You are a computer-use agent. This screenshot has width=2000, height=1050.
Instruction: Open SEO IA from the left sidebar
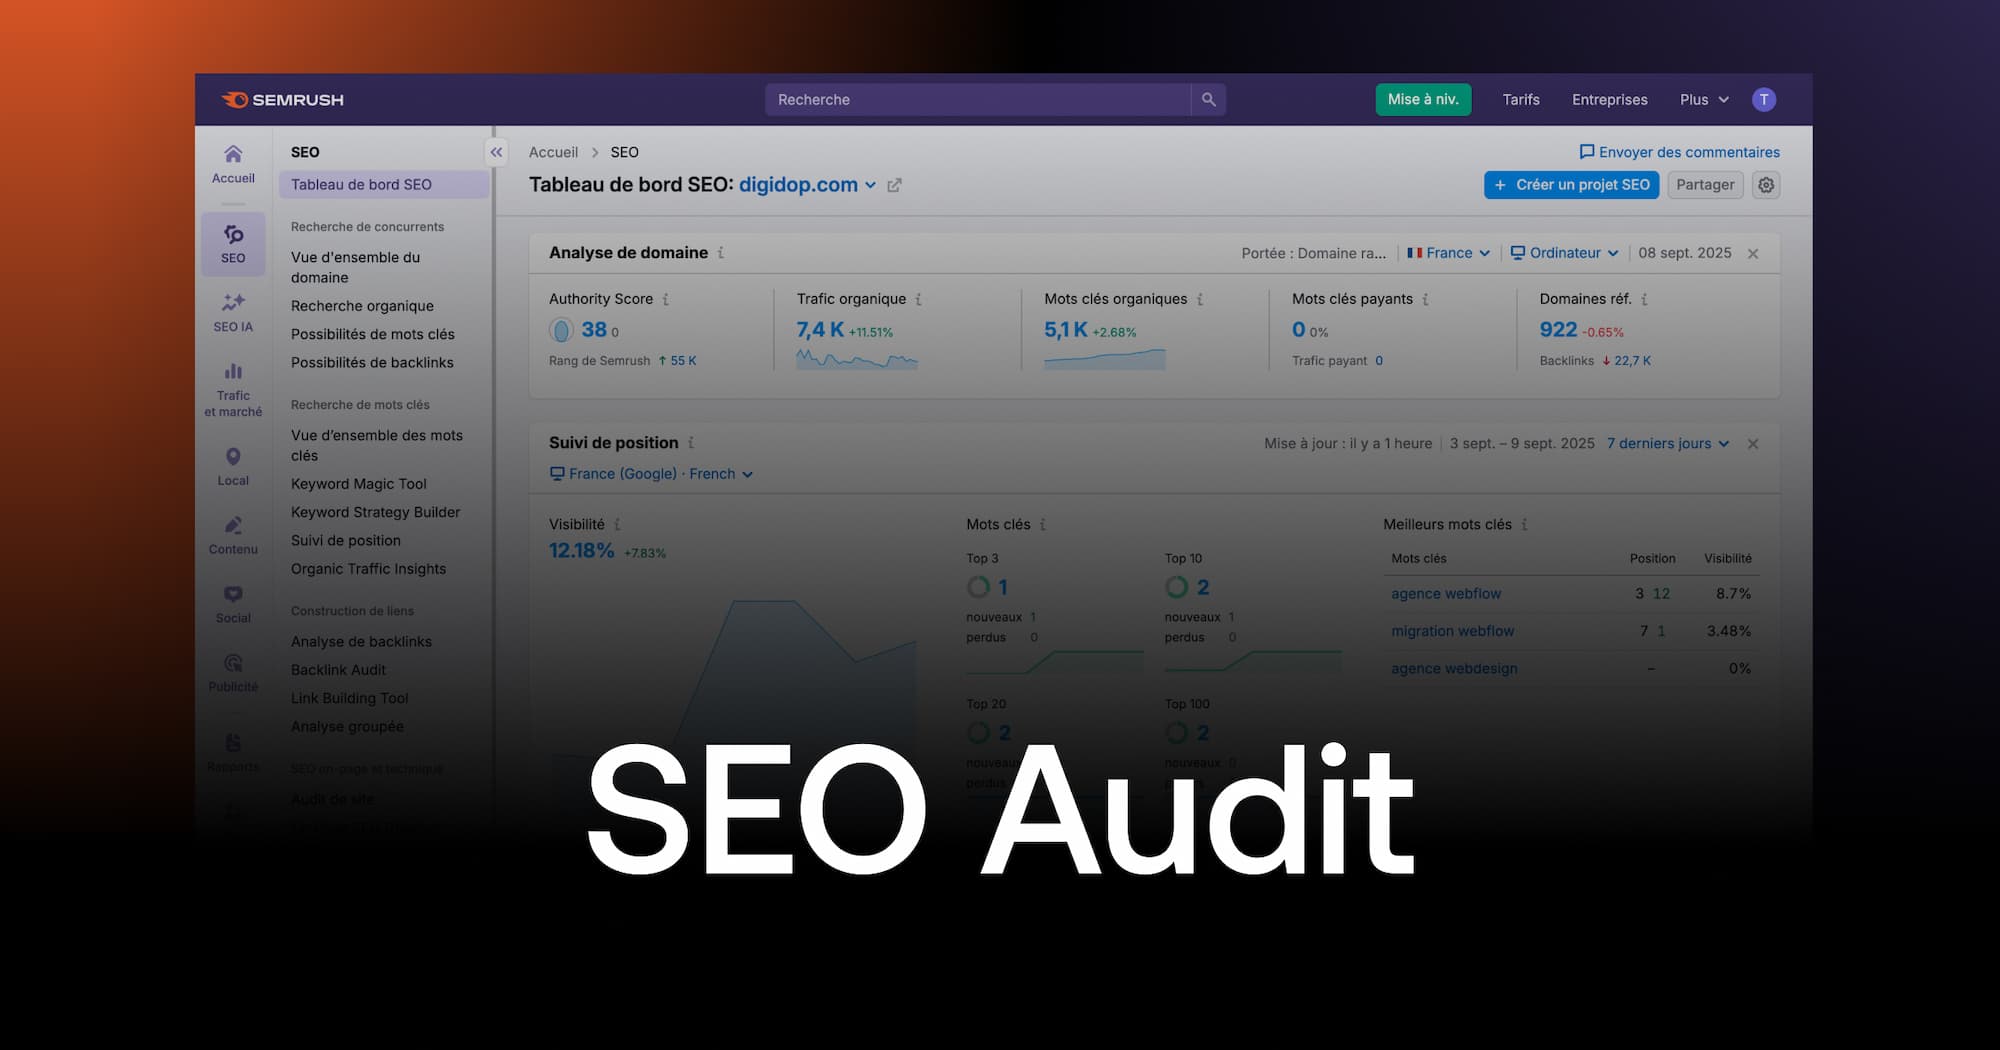tap(233, 308)
